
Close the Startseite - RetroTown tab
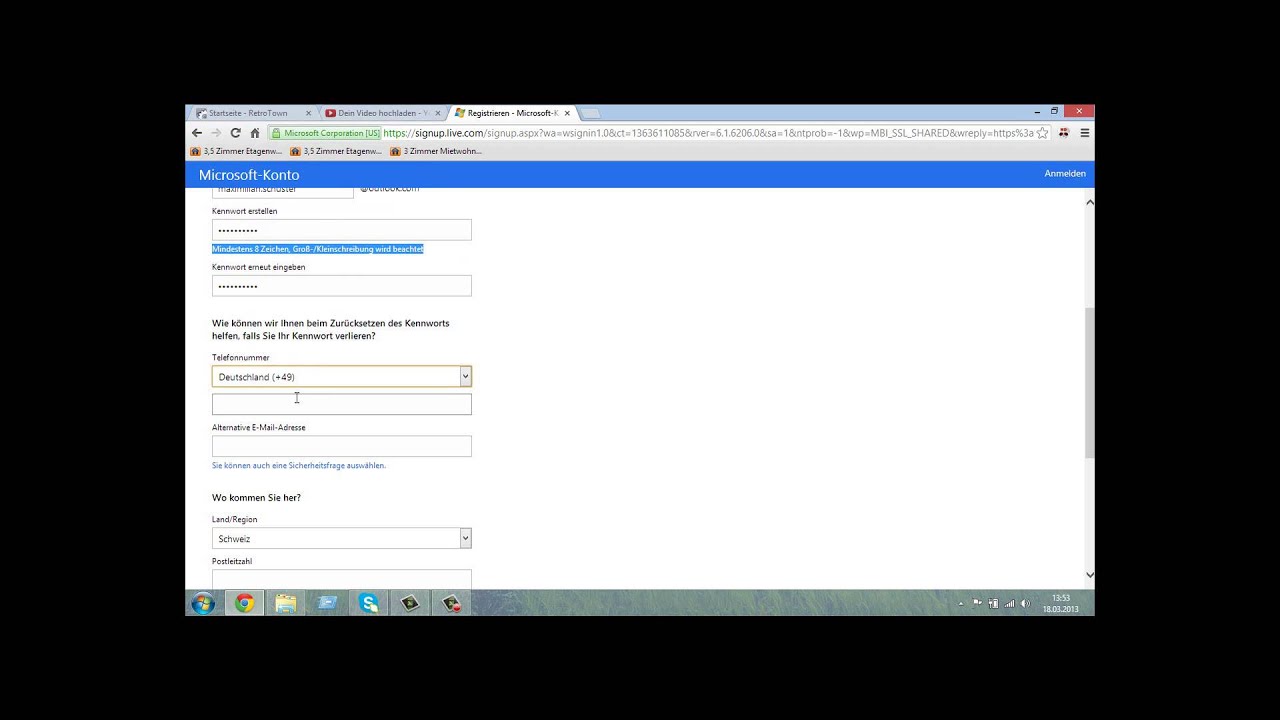click(x=308, y=113)
